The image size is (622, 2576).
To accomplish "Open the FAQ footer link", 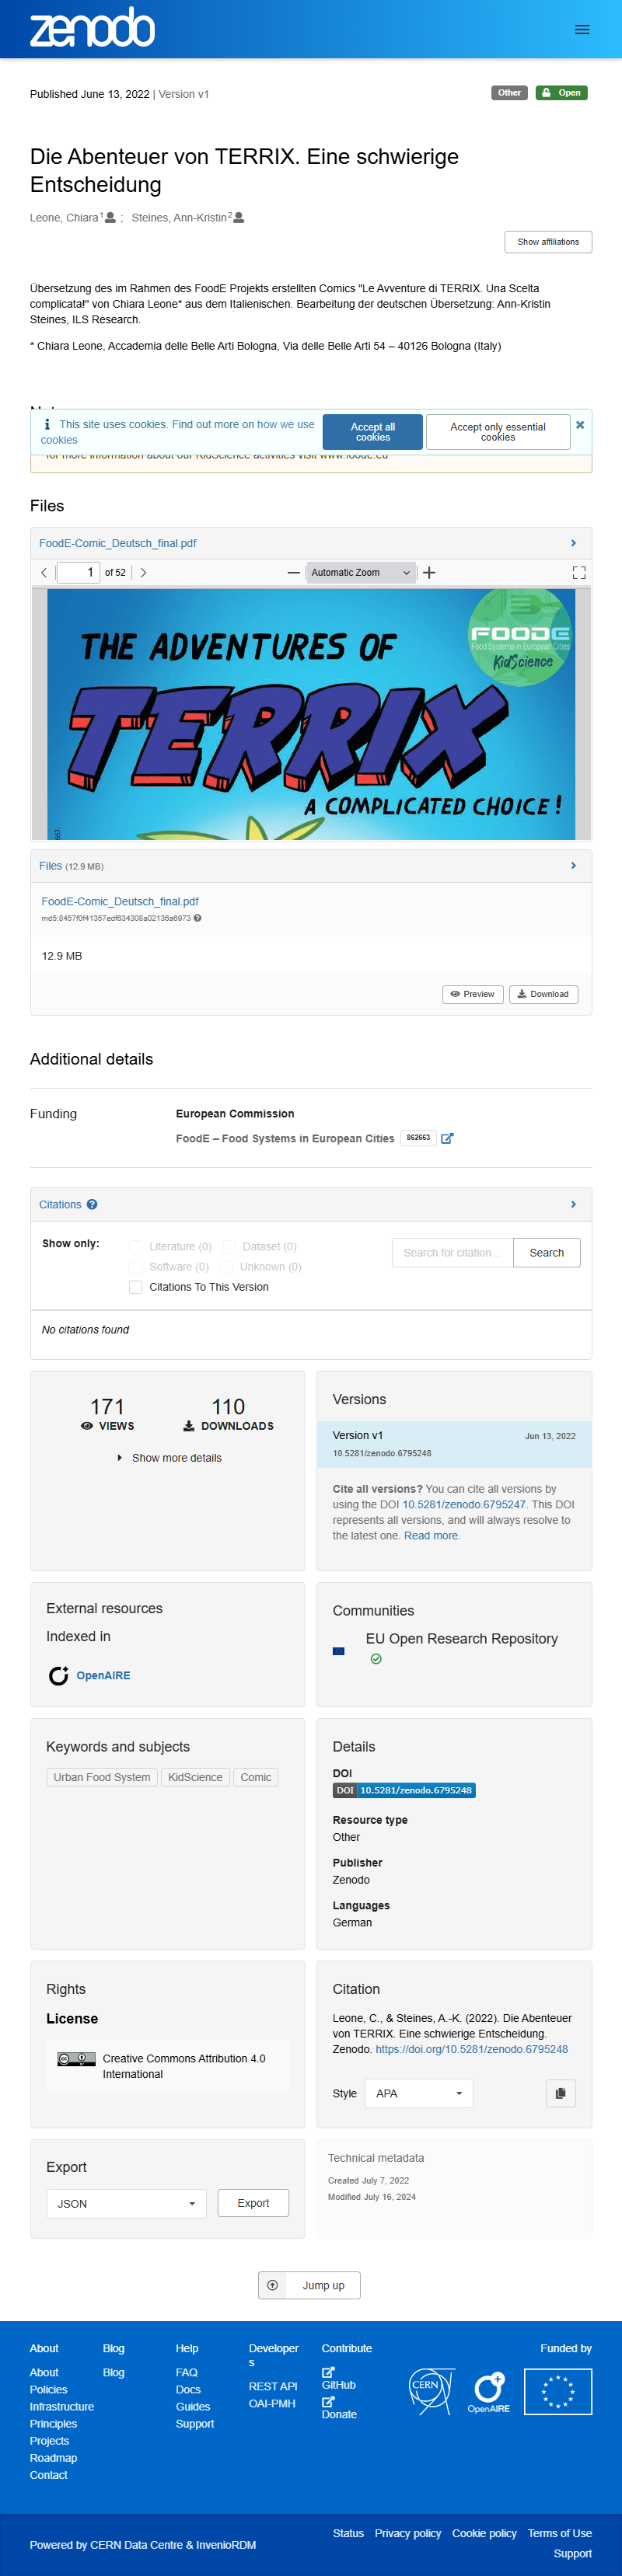I will pyautogui.click(x=187, y=2372).
